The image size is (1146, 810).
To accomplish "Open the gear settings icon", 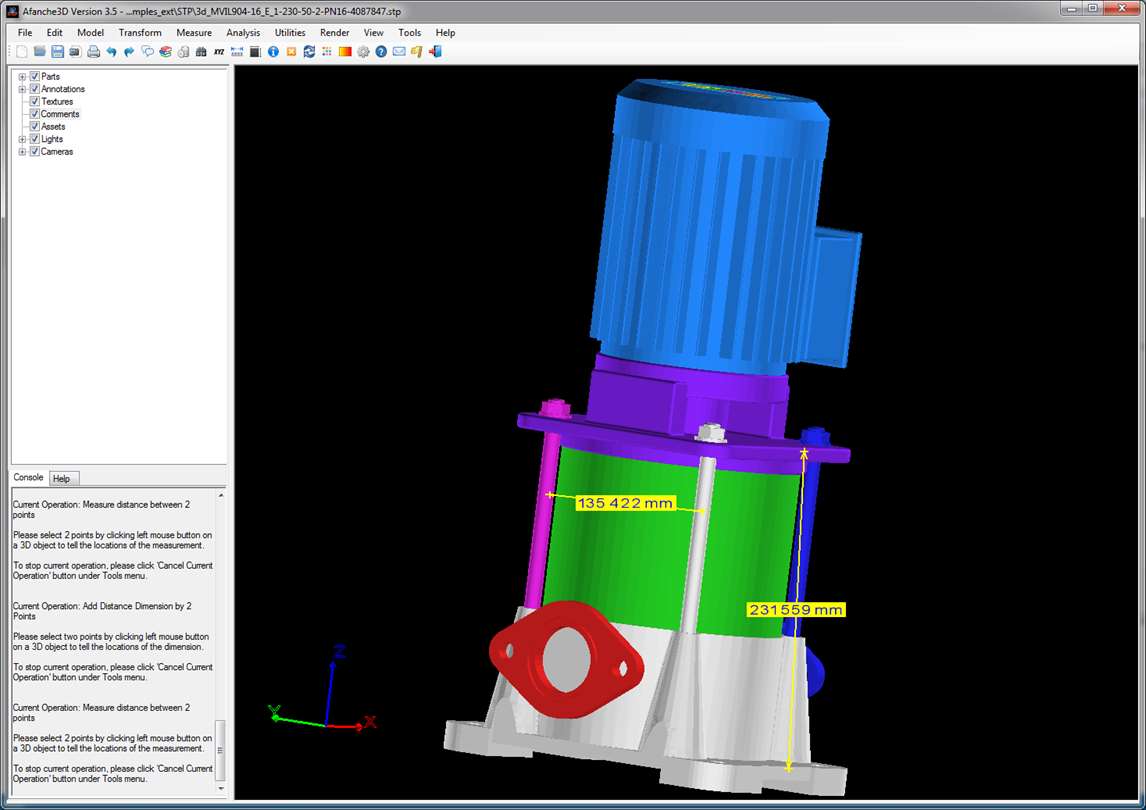I will 363,51.
